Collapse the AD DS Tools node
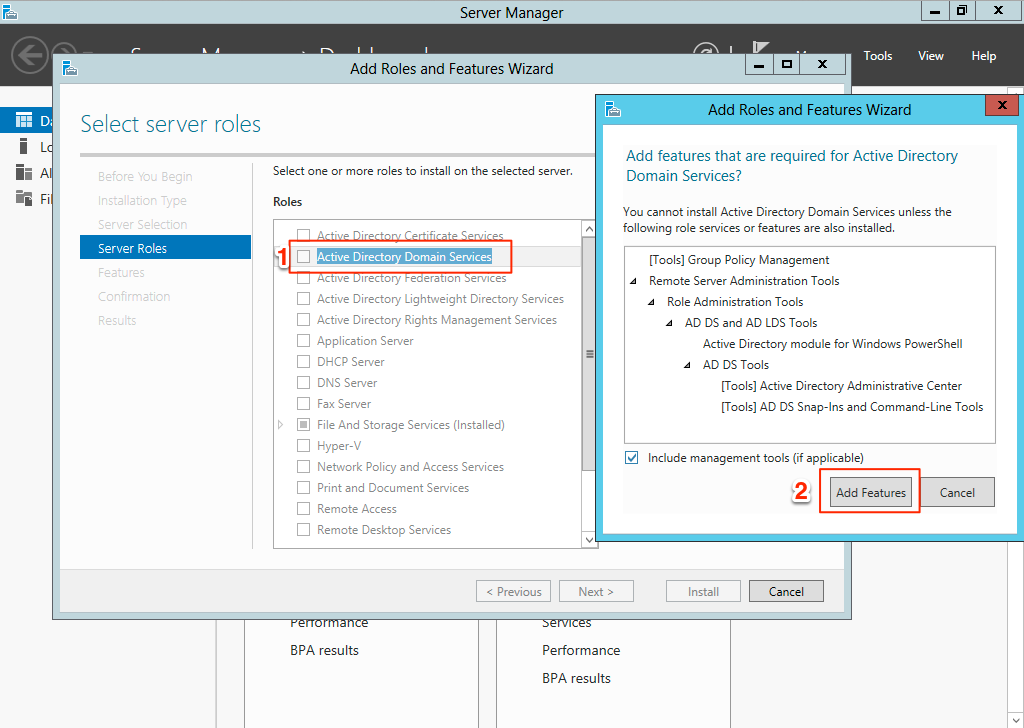Image resolution: width=1024 pixels, height=728 pixels. tap(688, 364)
